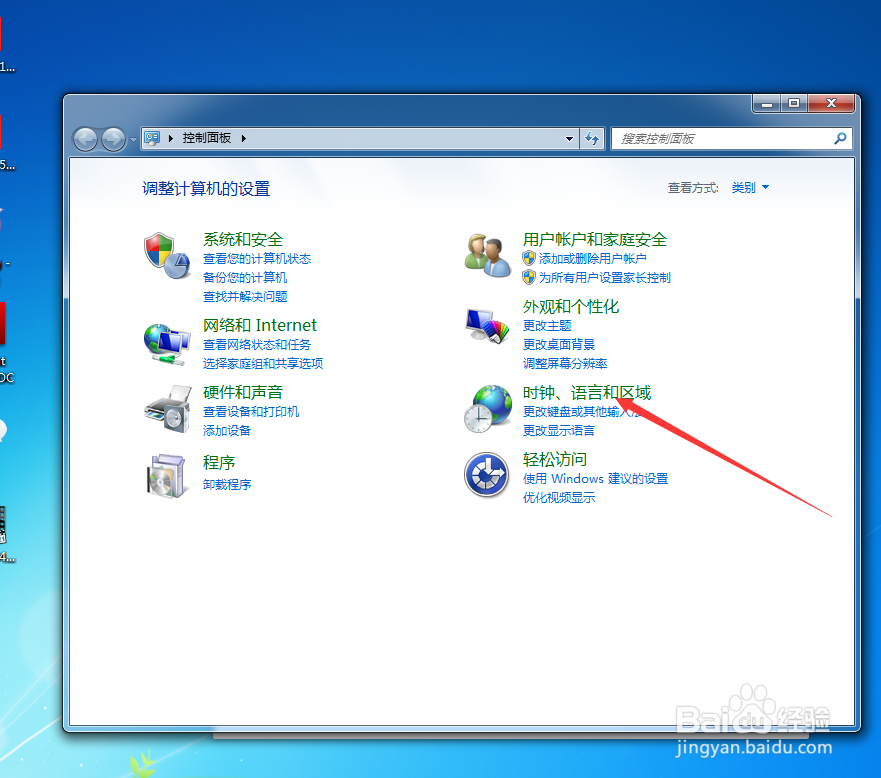Click the refresh icon in the address bar
This screenshot has height=778, width=881.
coord(592,138)
